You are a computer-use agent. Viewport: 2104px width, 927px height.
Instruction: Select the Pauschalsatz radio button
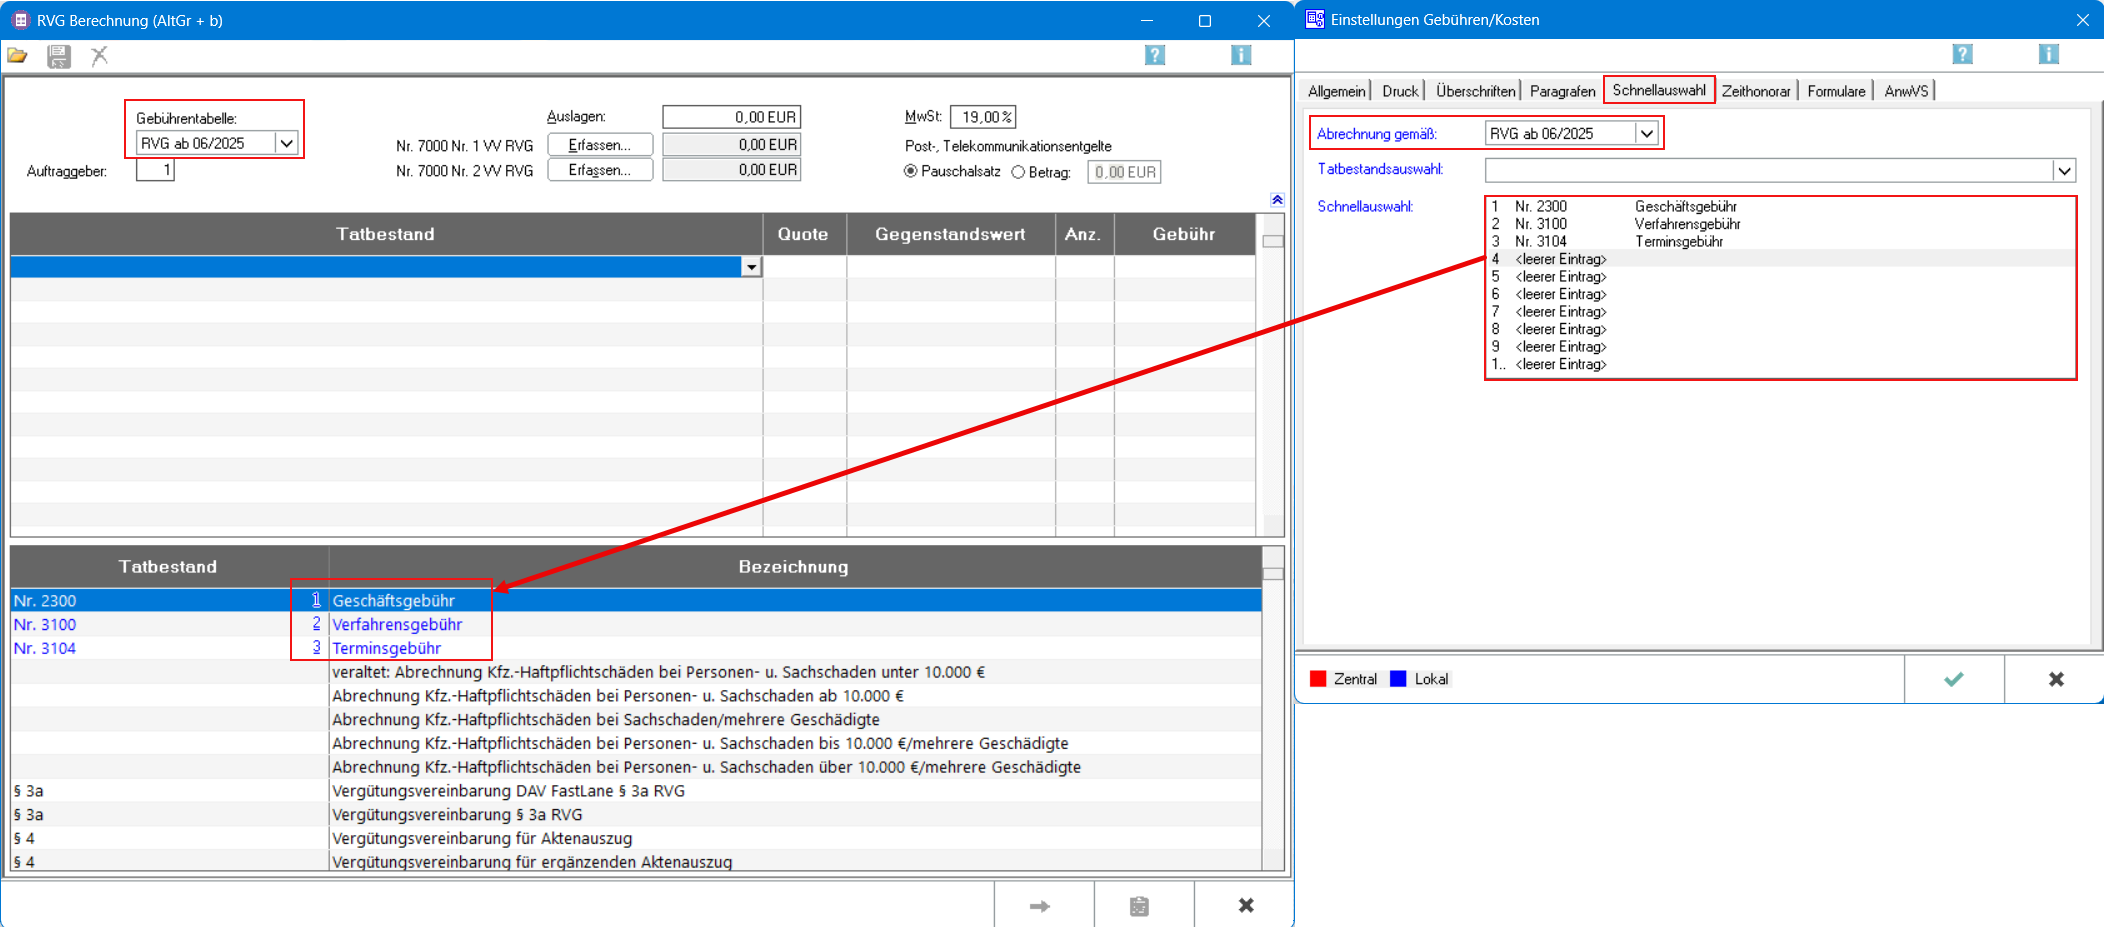911,172
